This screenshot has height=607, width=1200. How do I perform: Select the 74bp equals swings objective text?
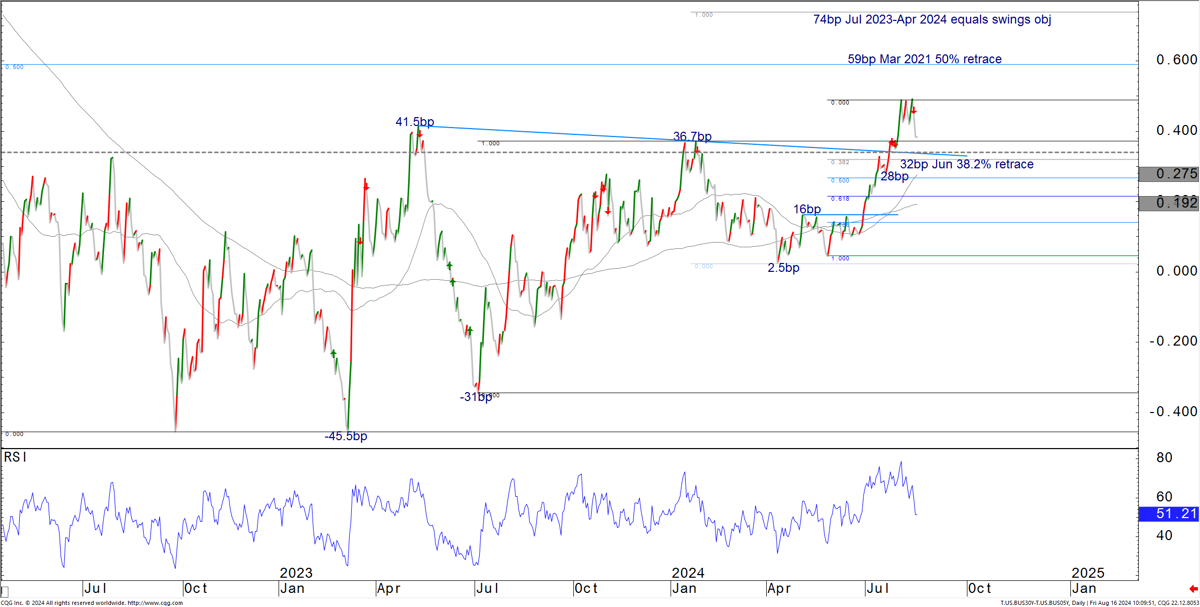932,20
